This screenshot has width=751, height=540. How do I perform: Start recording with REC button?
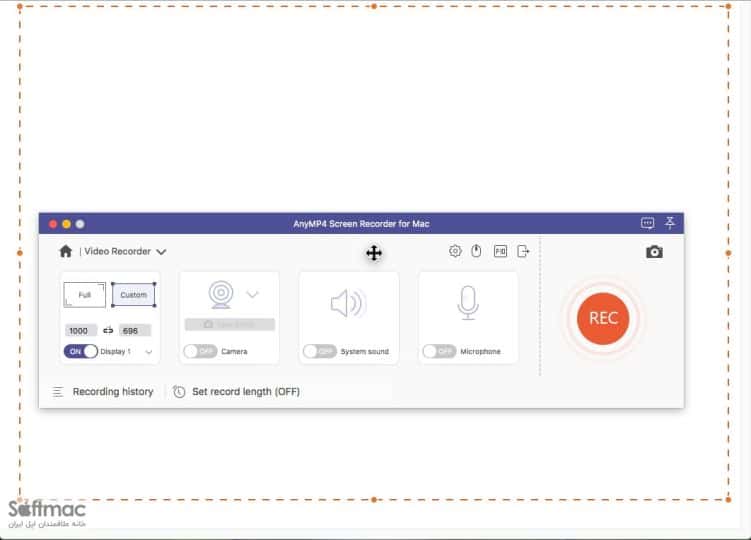pyautogui.click(x=603, y=319)
